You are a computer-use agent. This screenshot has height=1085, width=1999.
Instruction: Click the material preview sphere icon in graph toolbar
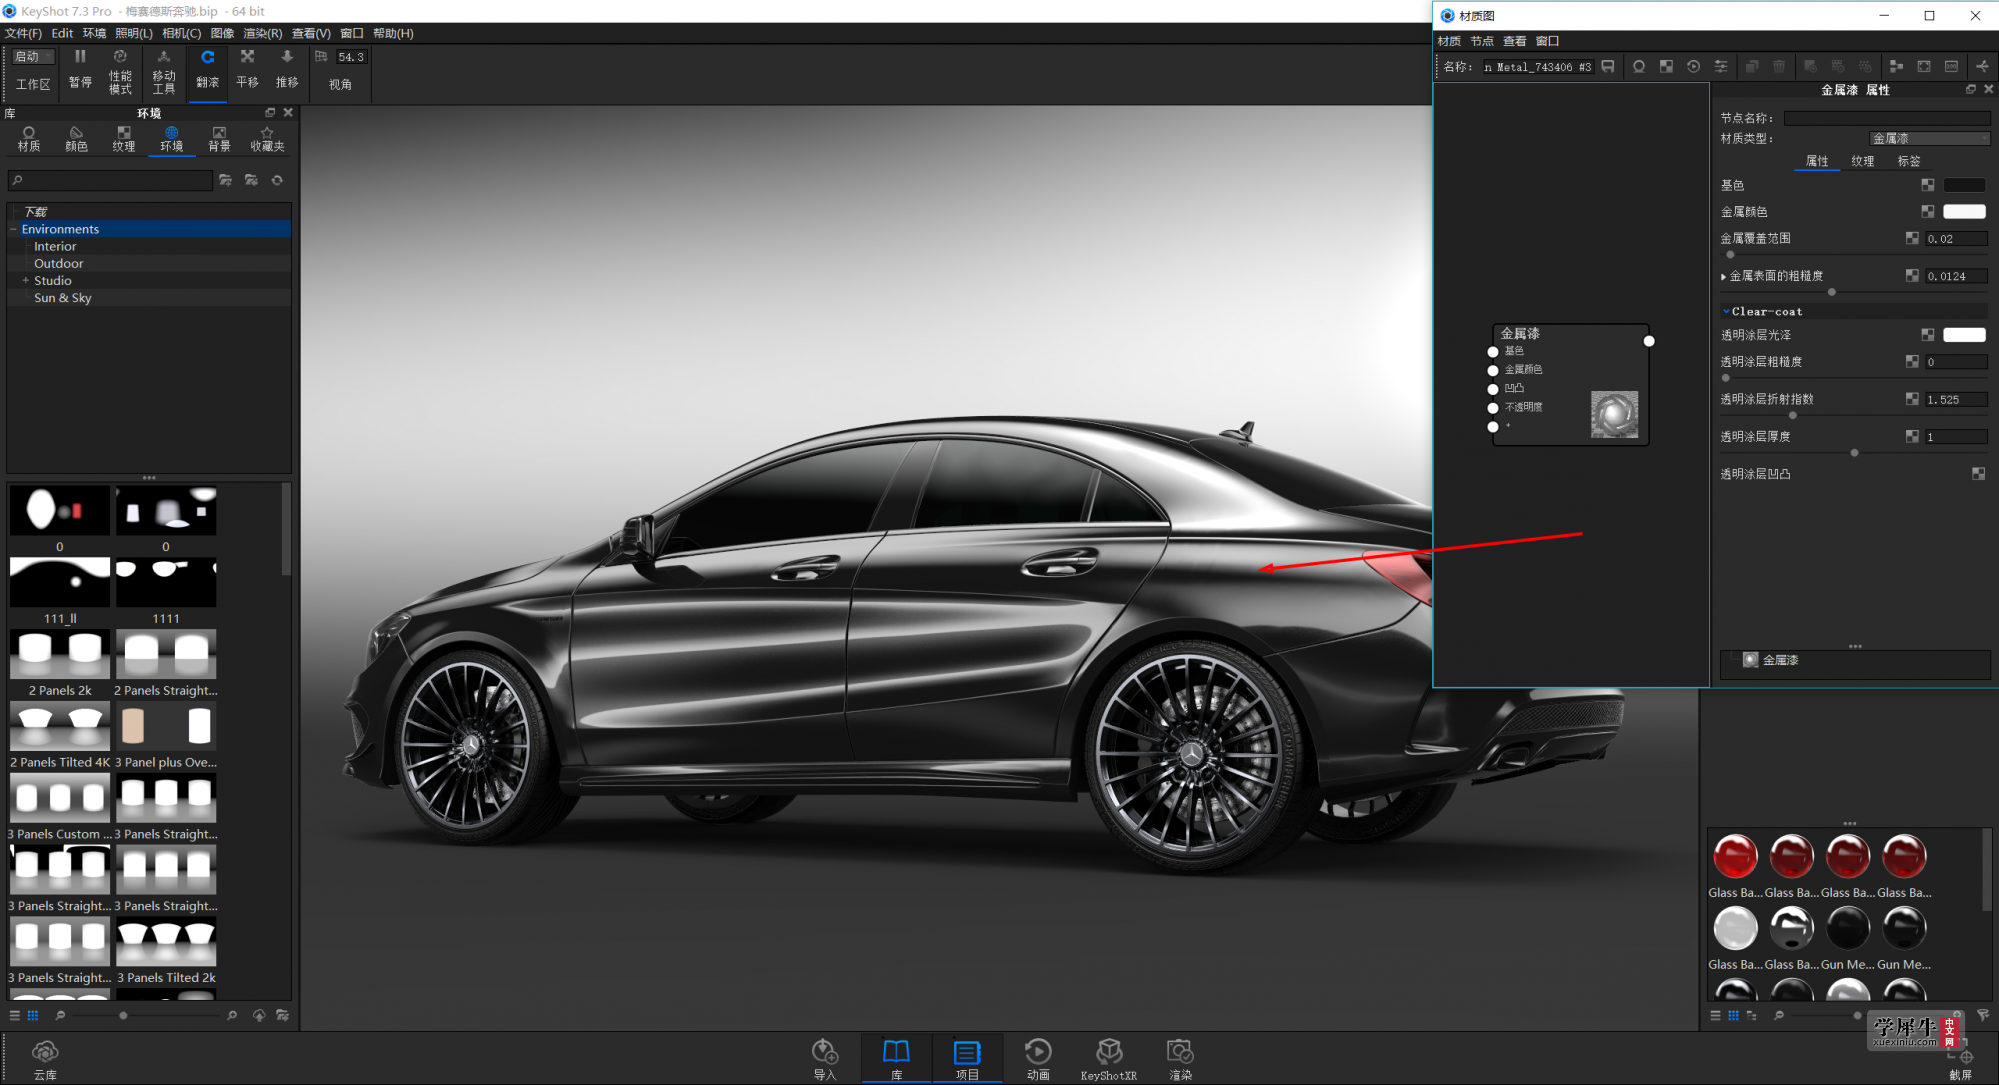[x=1639, y=66]
